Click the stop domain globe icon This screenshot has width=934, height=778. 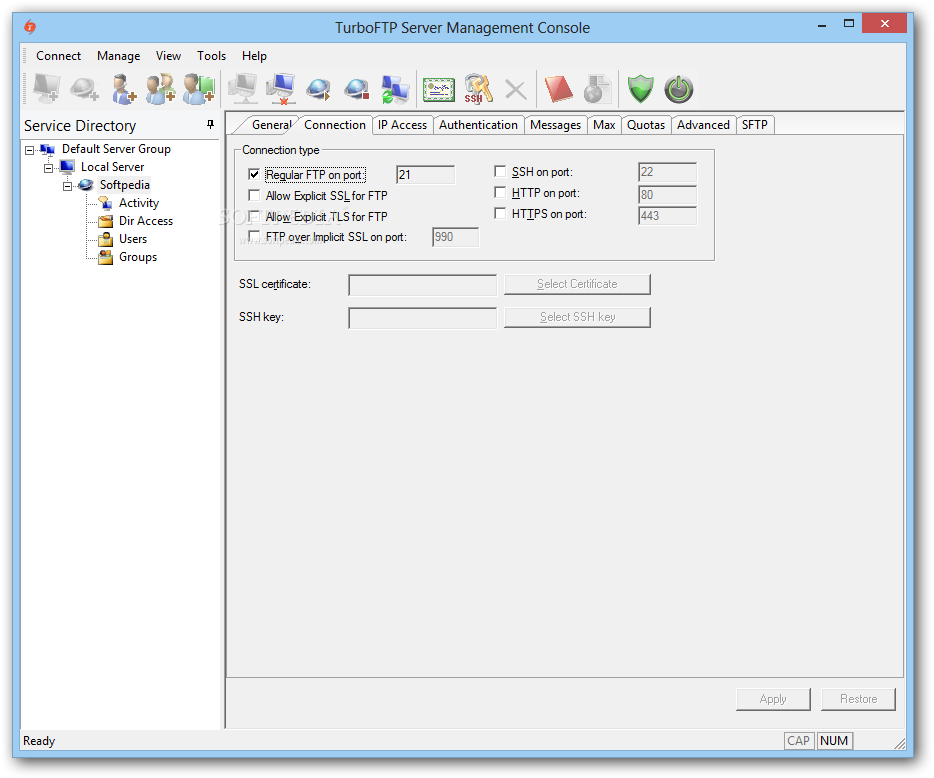[x=357, y=89]
